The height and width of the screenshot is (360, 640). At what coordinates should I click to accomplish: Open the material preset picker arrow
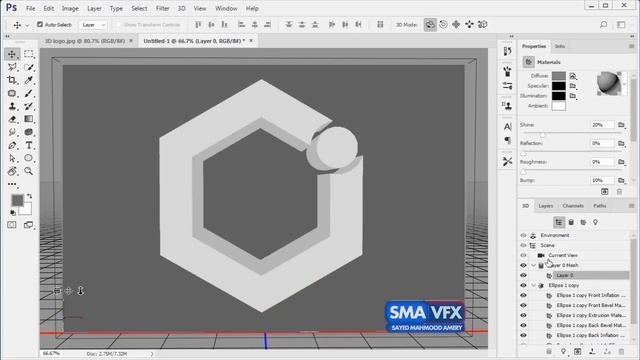624,84
